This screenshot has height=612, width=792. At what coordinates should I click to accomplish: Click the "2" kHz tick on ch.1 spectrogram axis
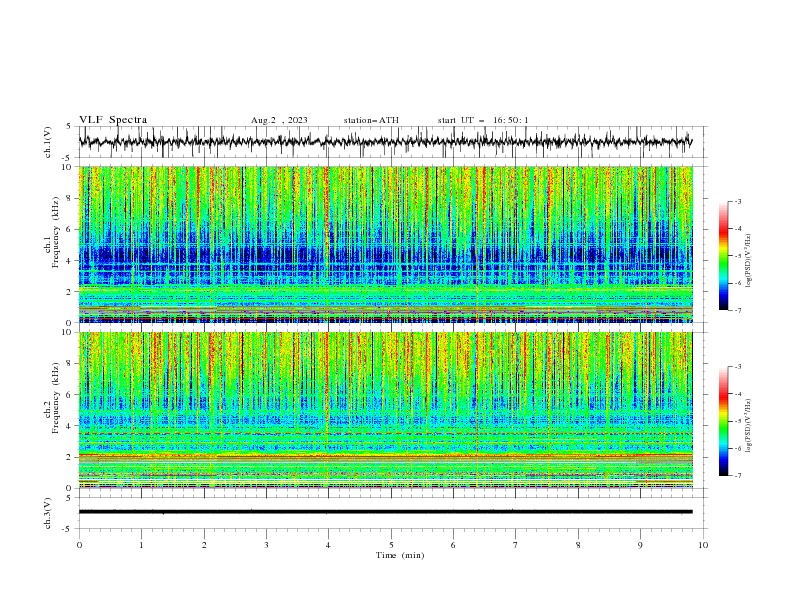click(x=70, y=292)
